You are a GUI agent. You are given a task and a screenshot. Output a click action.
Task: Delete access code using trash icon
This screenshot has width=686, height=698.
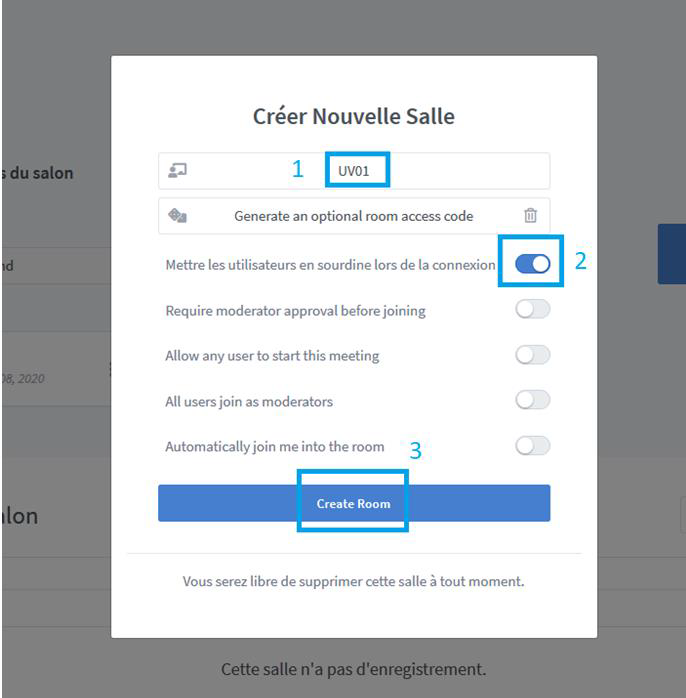[530, 215]
